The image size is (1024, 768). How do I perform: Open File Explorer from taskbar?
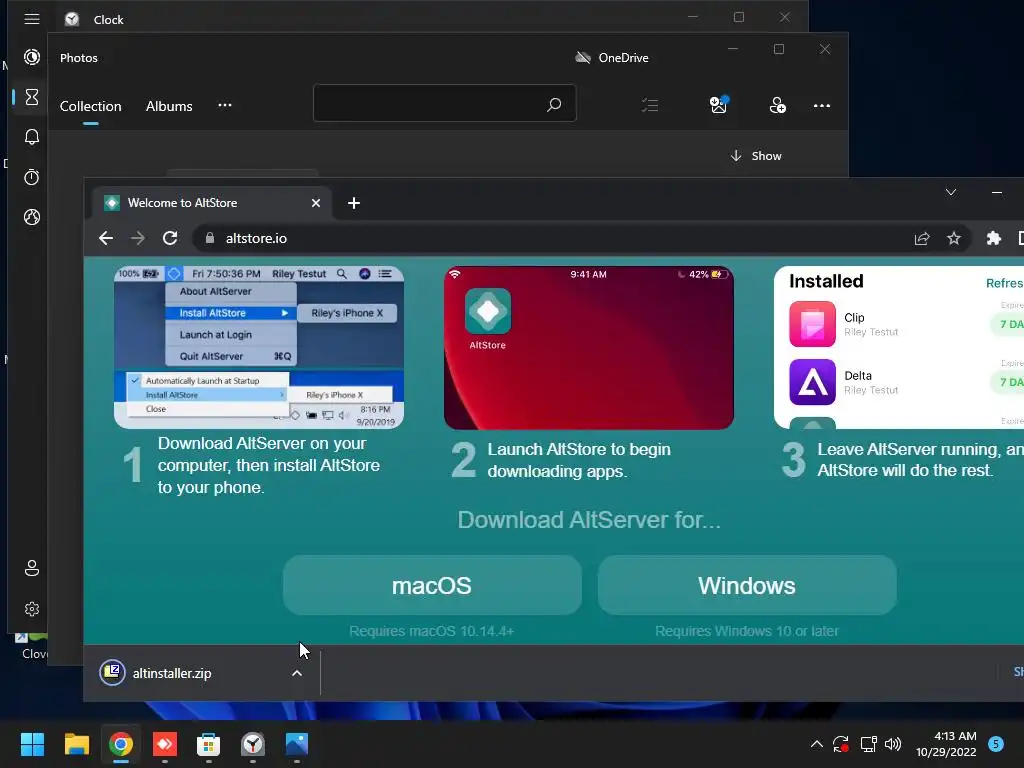[x=76, y=744]
